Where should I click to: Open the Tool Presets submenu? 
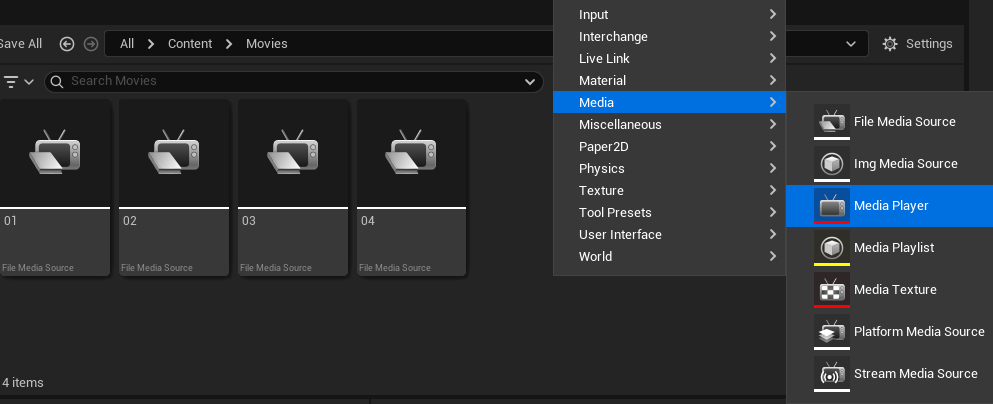tap(669, 213)
